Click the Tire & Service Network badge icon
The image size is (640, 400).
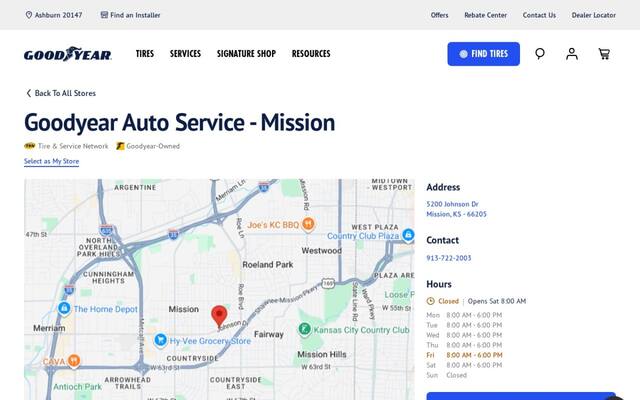(29, 146)
